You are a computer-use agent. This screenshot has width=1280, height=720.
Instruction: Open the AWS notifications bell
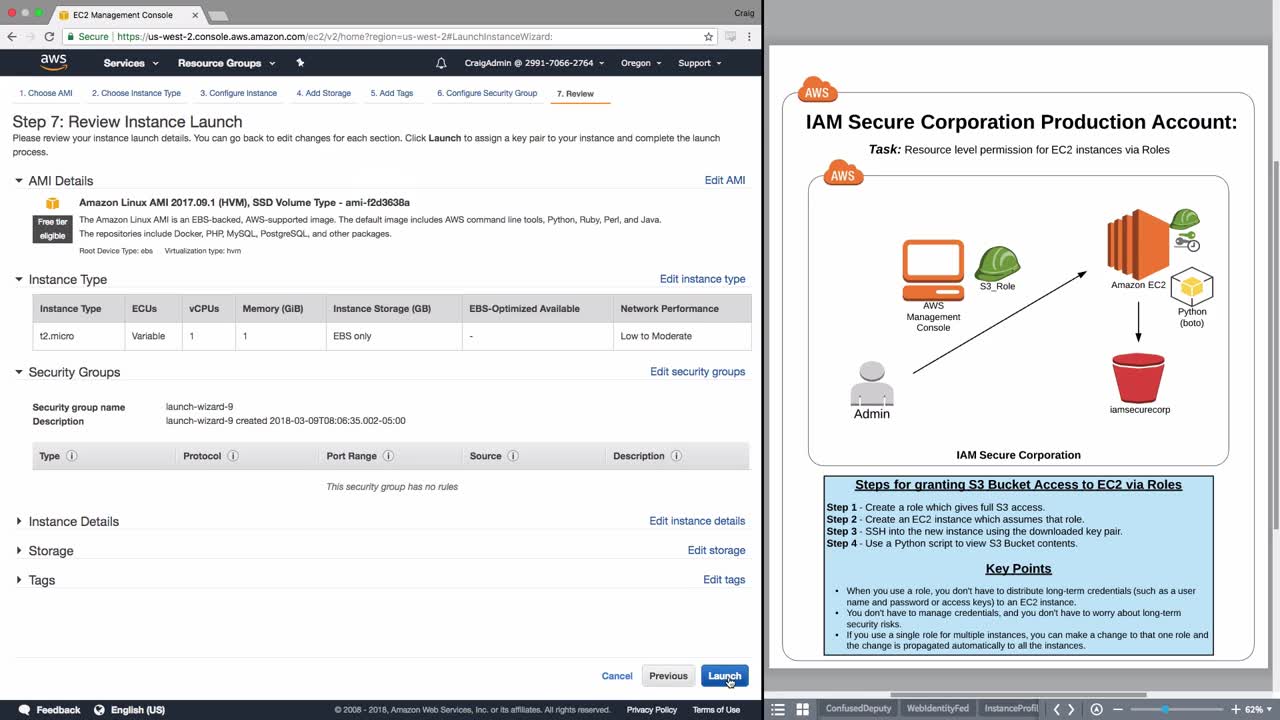(441, 63)
